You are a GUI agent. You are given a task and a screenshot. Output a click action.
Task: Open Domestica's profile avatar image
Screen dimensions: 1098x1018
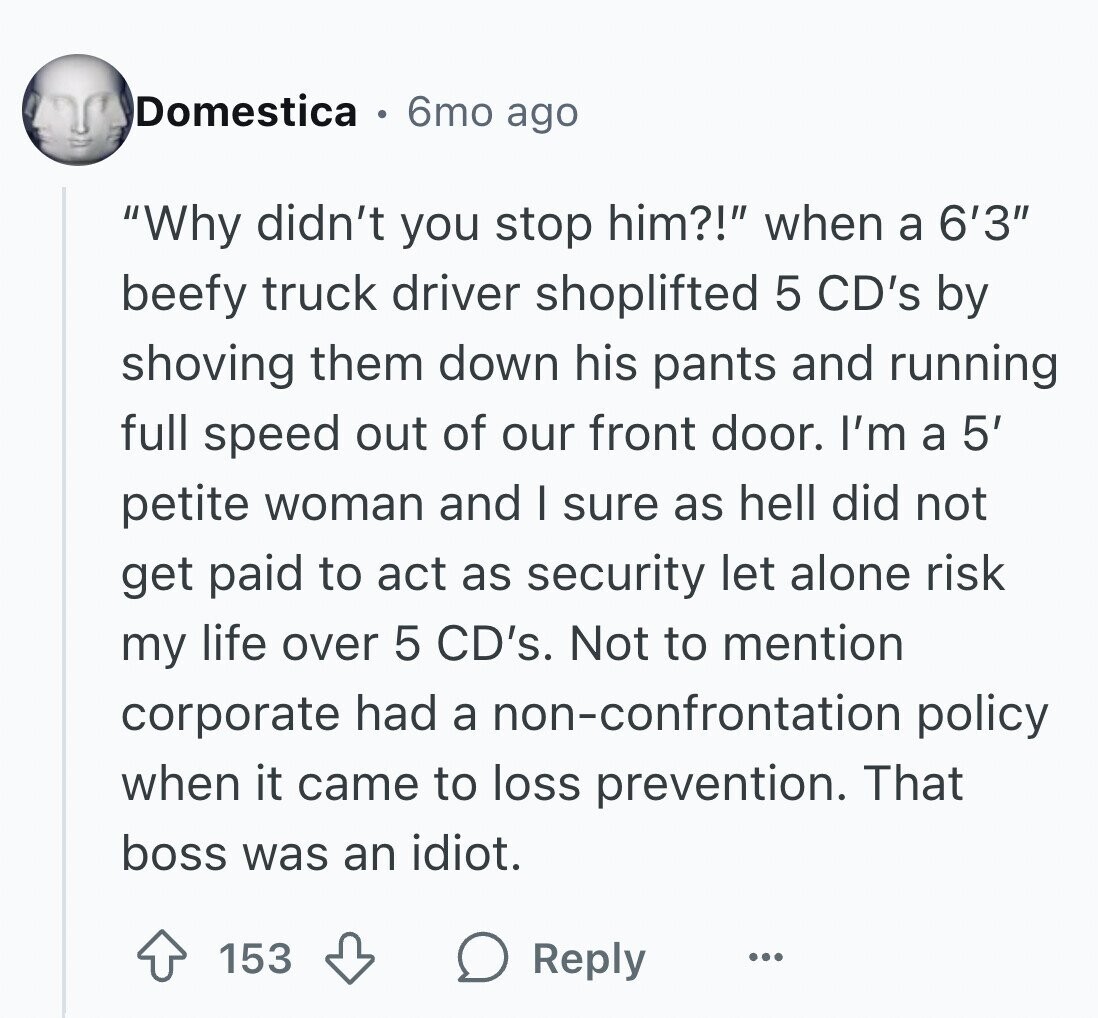pyautogui.click(x=78, y=110)
